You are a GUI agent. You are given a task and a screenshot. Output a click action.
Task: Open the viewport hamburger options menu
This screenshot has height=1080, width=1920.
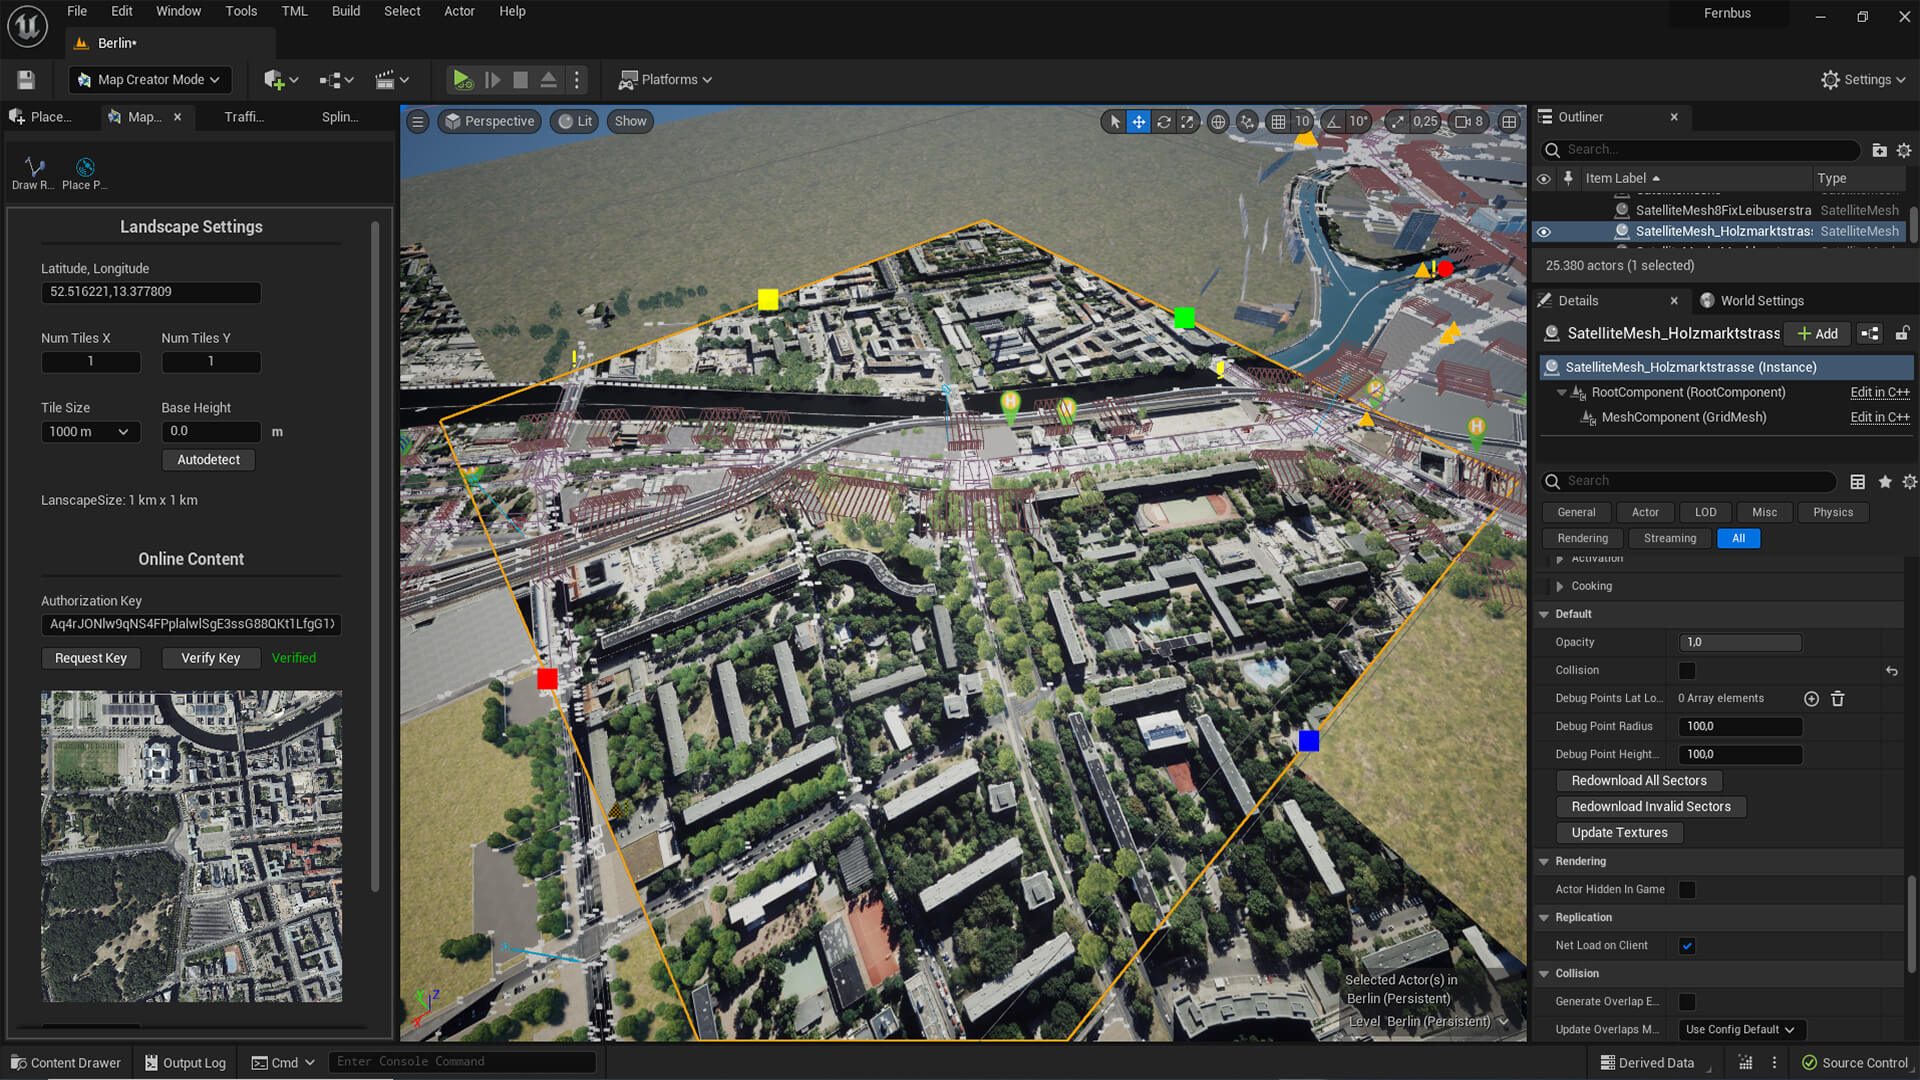418,121
